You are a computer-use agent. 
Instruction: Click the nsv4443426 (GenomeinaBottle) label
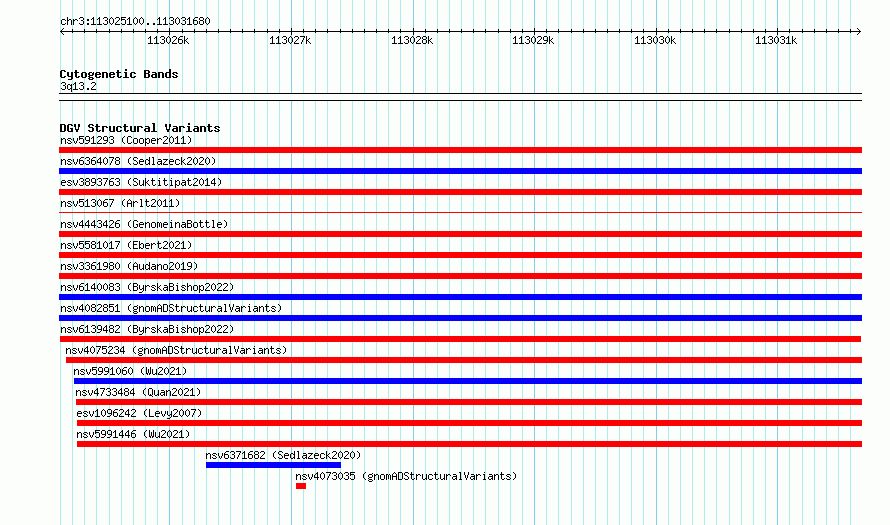(x=144, y=224)
